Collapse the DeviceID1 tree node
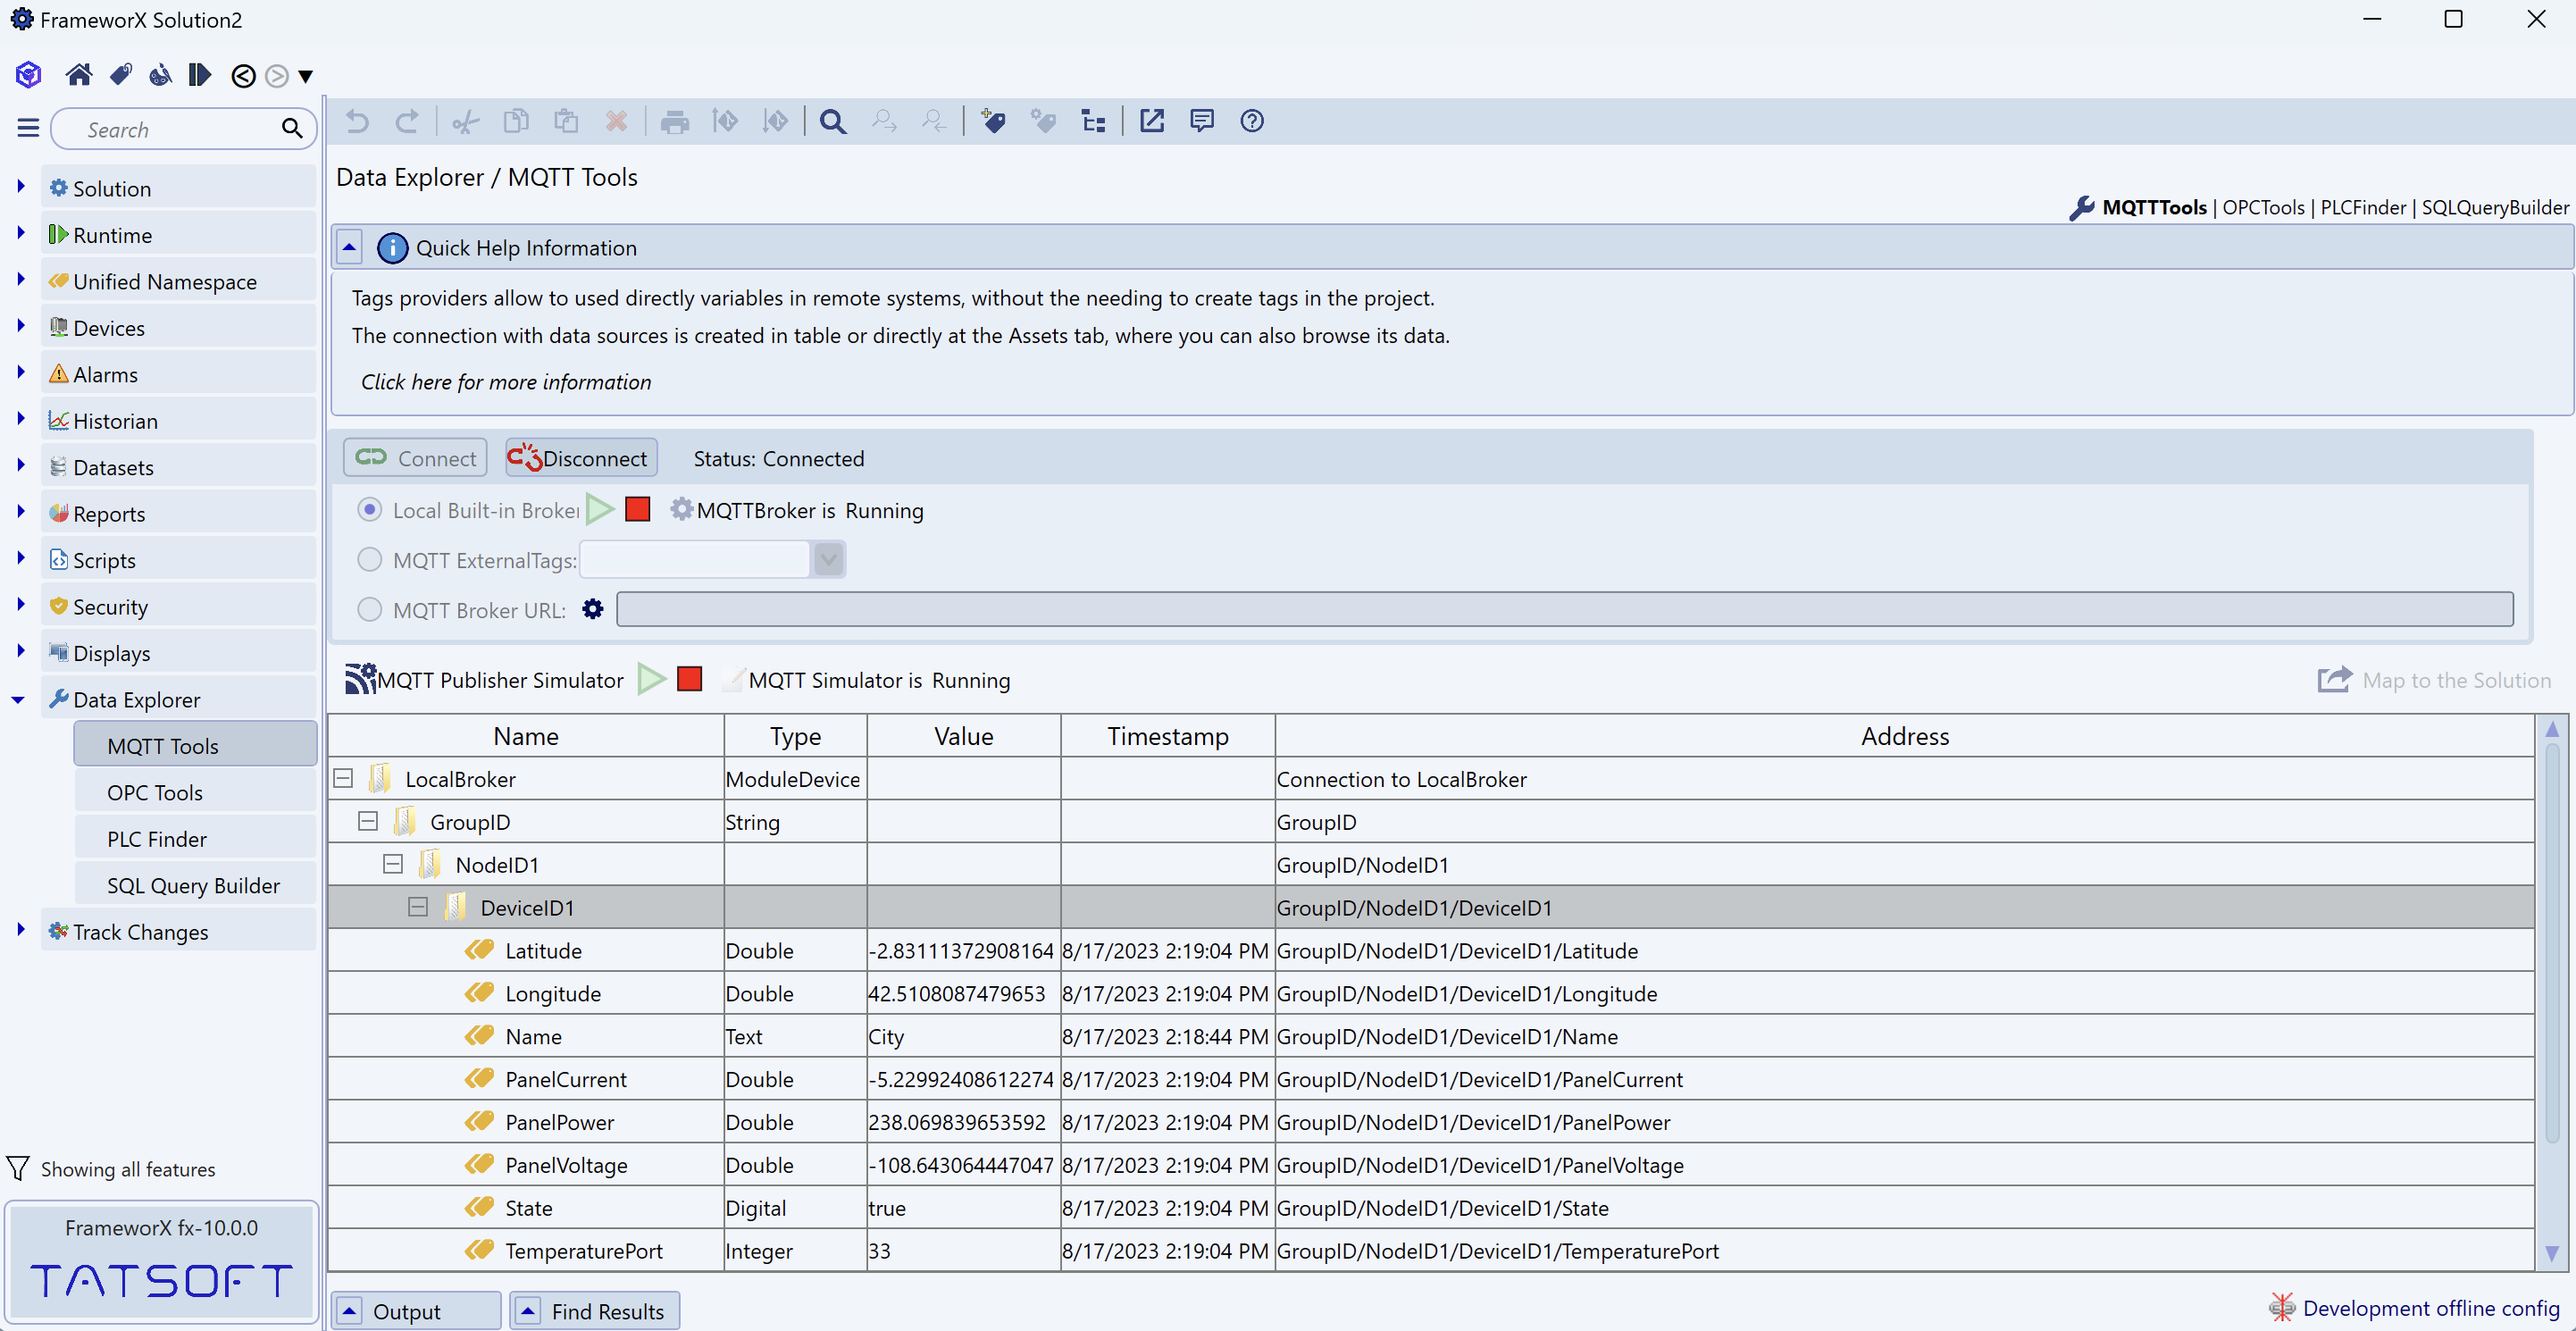This screenshot has height=1331, width=2576. (x=418, y=907)
